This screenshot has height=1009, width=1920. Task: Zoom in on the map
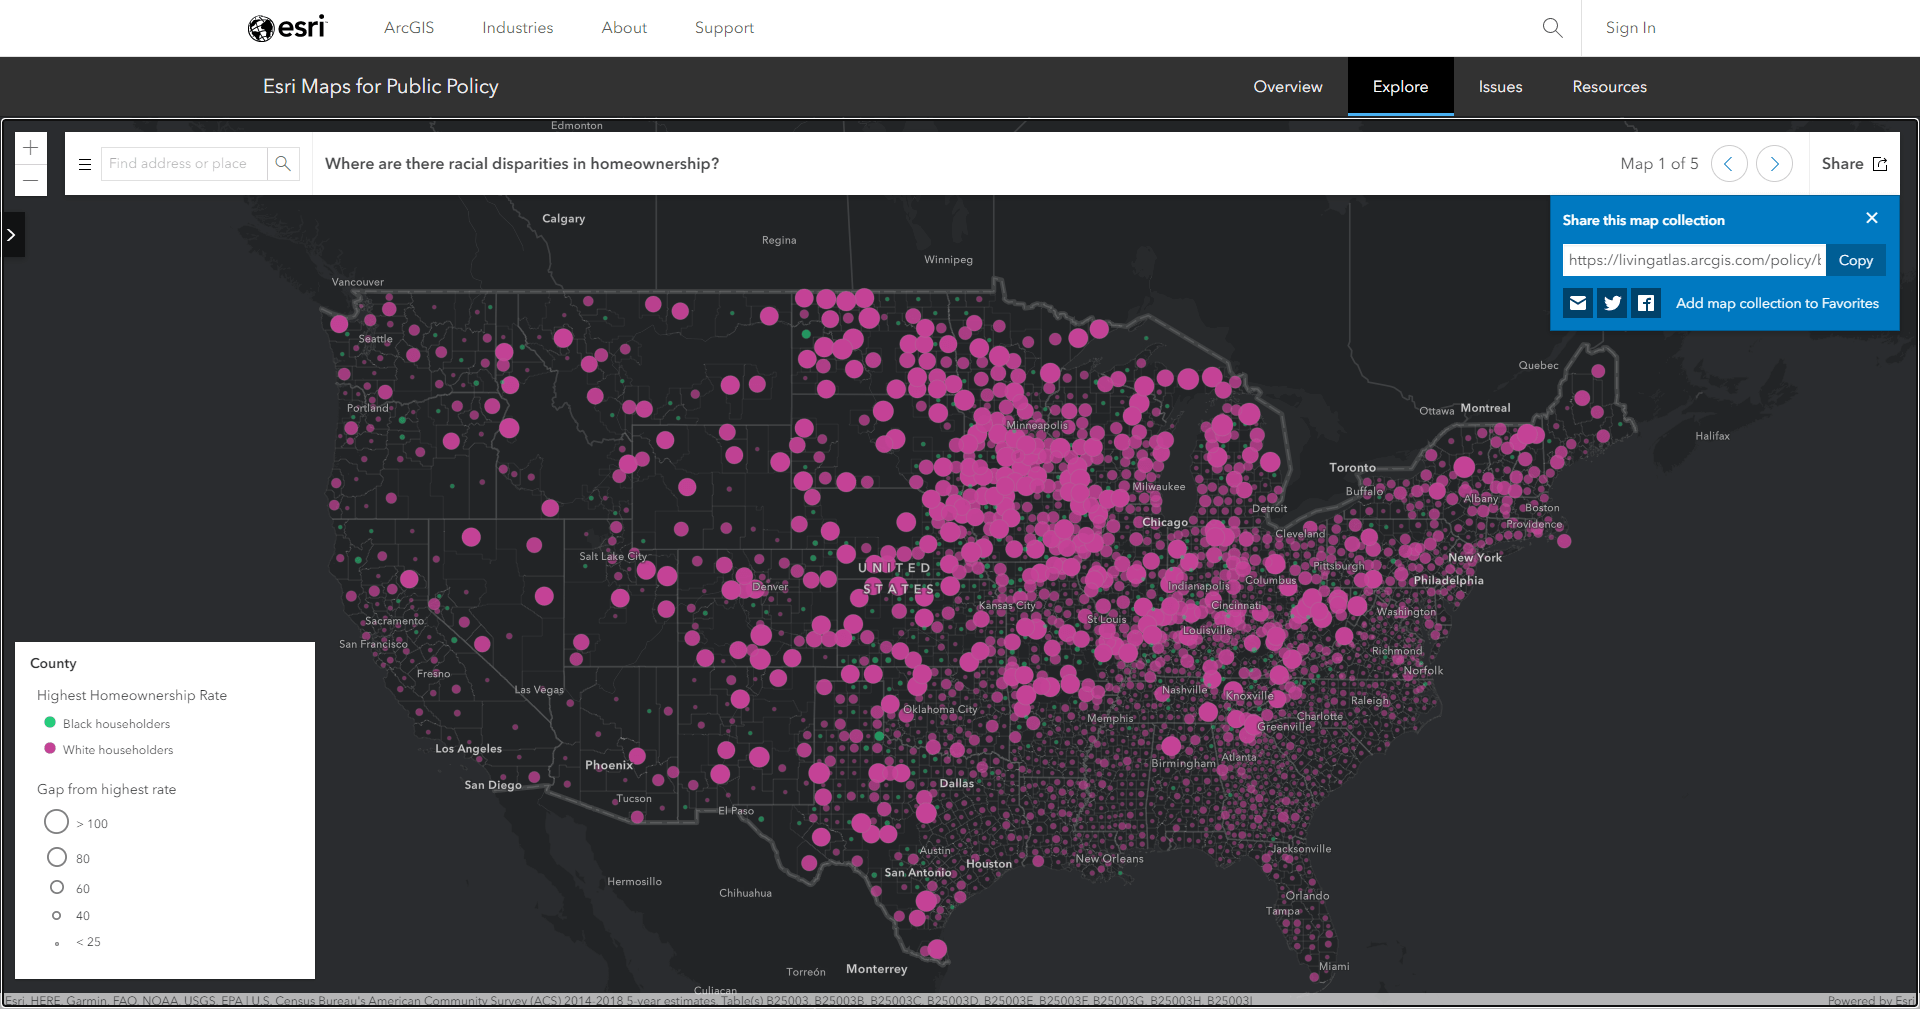(31, 148)
